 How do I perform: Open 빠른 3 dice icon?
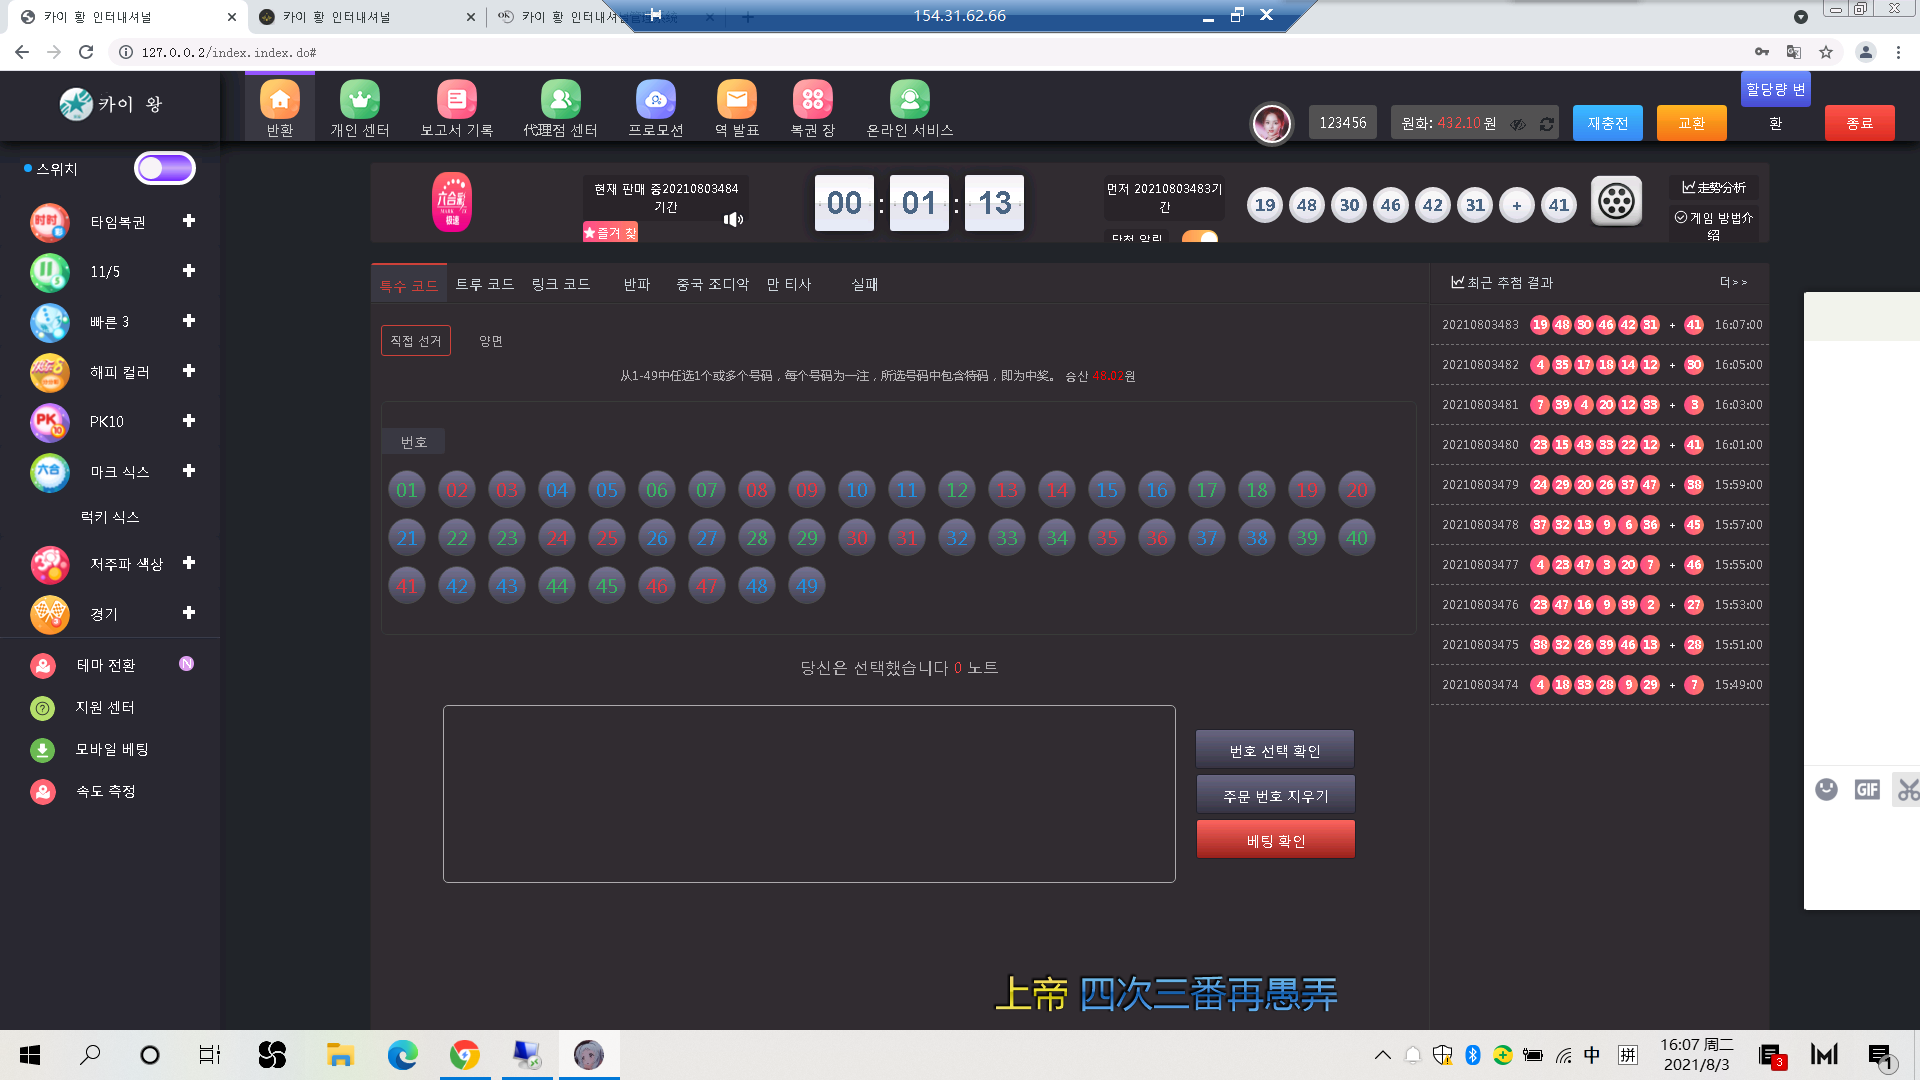coord(50,322)
